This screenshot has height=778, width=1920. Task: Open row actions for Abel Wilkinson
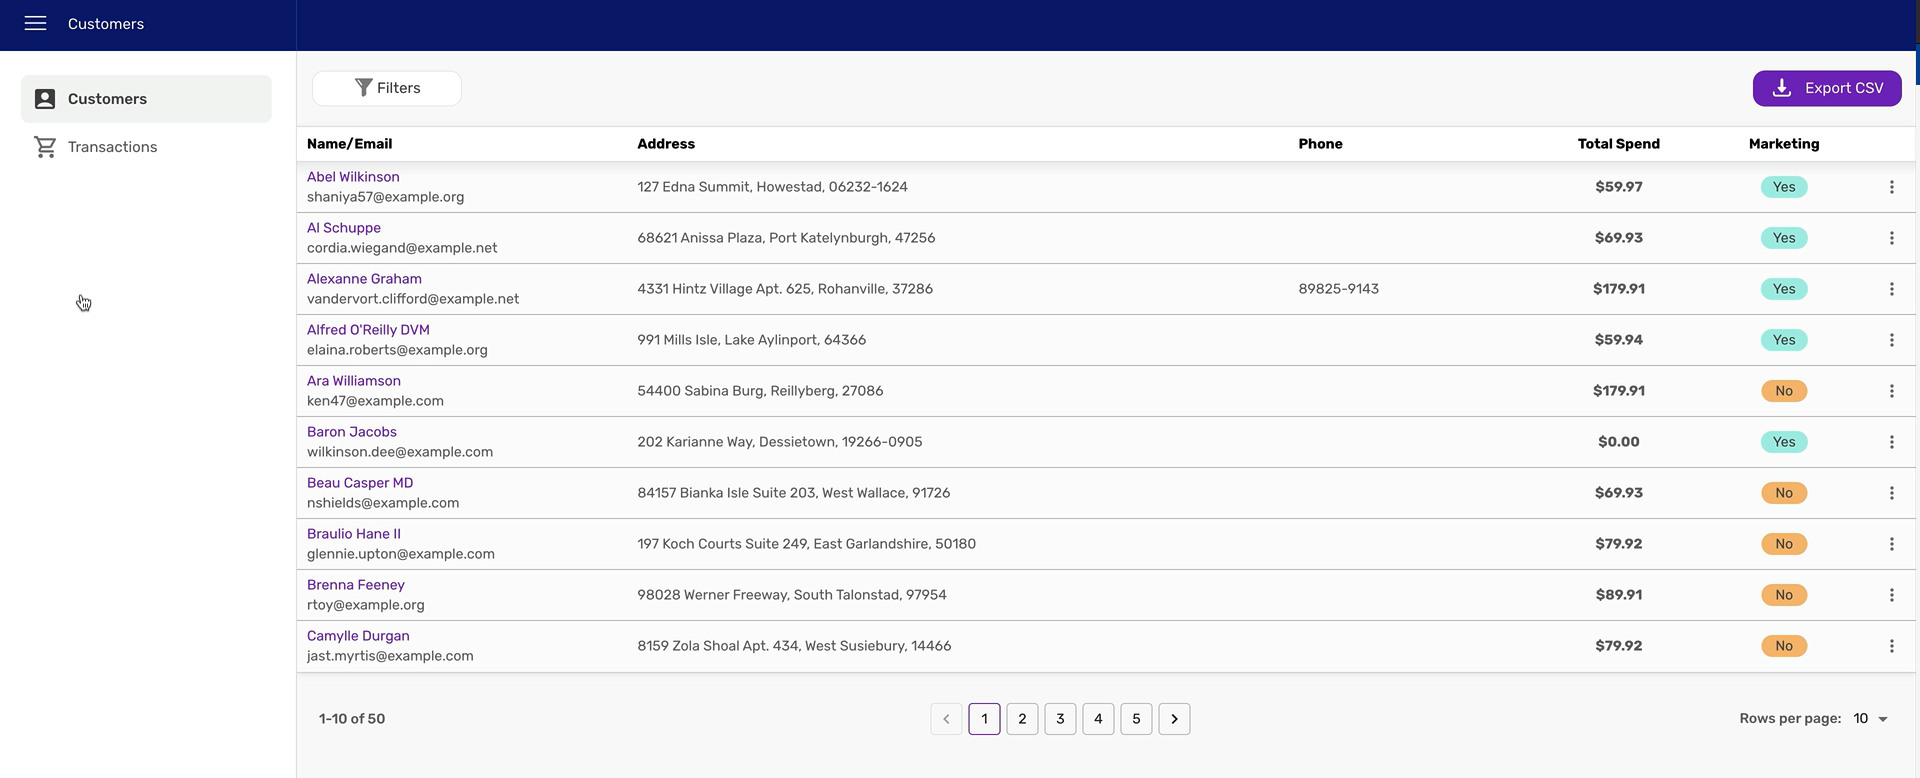[x=1891, y=187]
